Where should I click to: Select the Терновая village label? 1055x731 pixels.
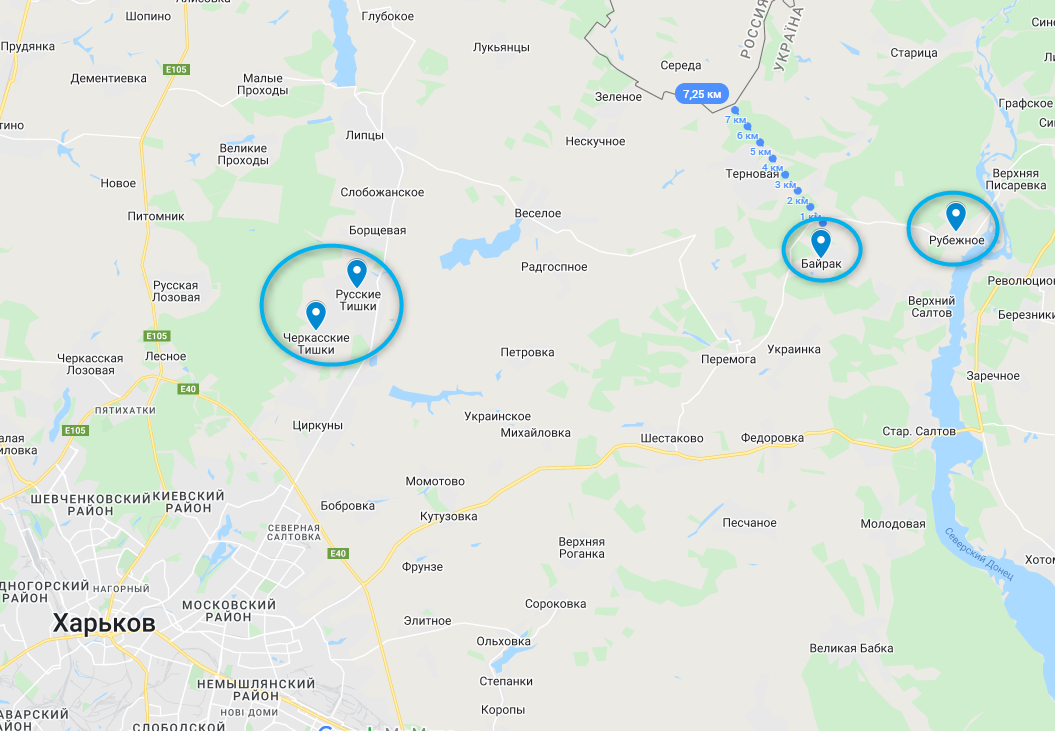coord(752,174)
